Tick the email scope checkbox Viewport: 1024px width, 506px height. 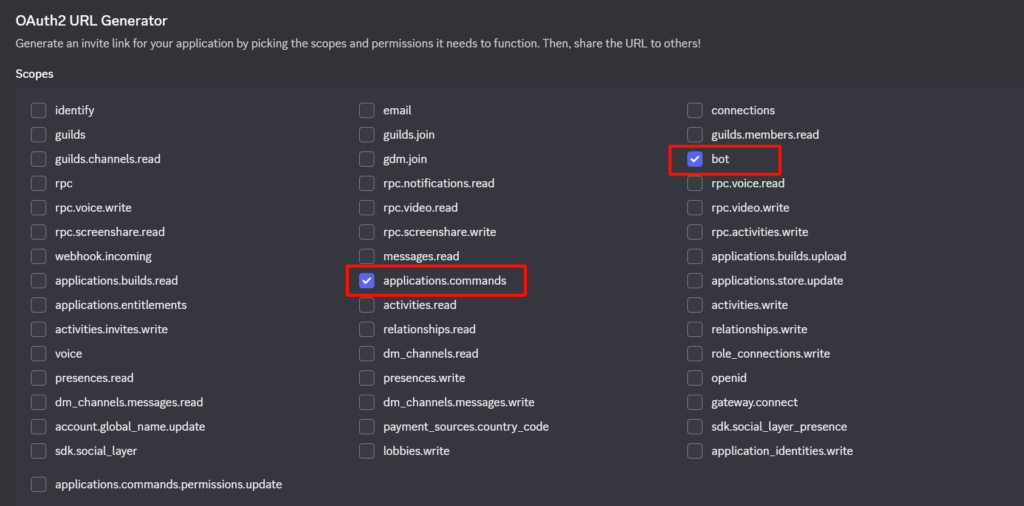point(367,110)
